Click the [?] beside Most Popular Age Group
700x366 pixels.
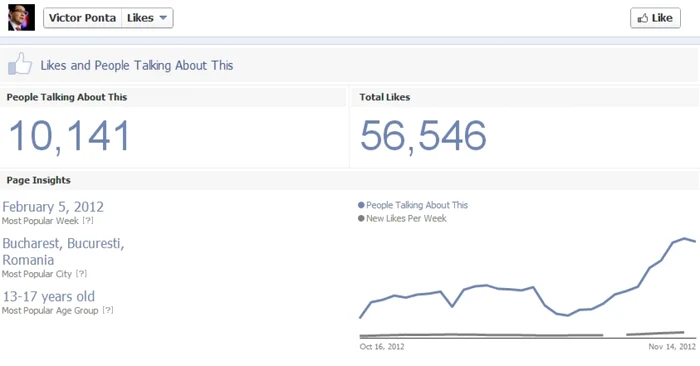point(108,310)
